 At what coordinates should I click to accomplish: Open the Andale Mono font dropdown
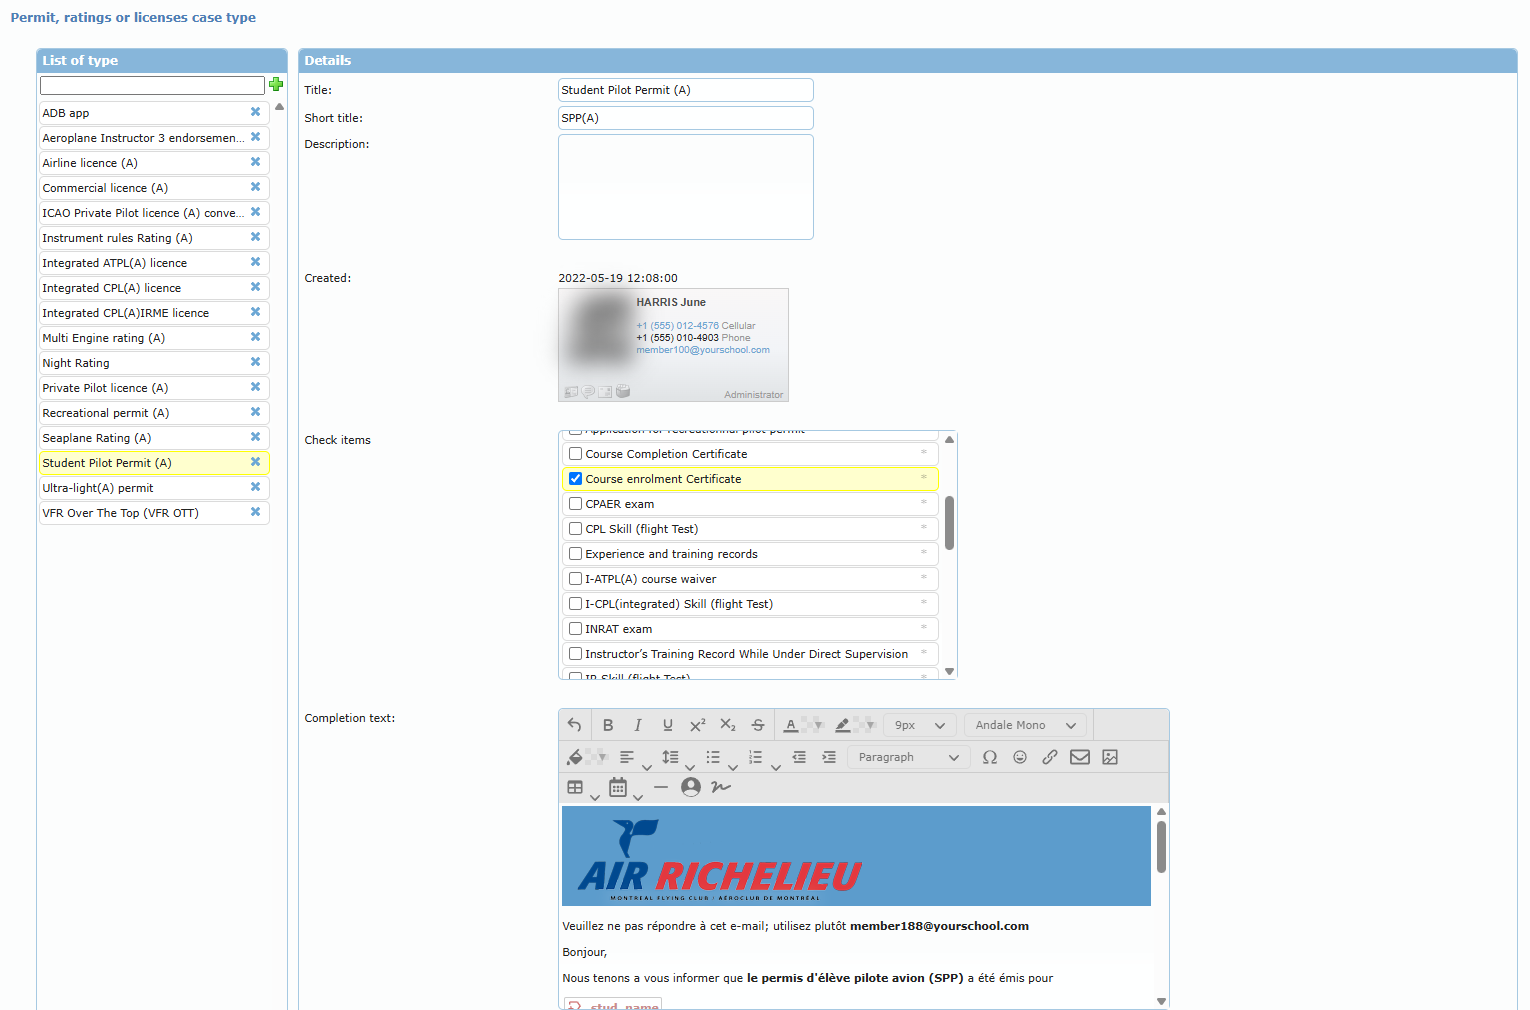point(1025,725)
